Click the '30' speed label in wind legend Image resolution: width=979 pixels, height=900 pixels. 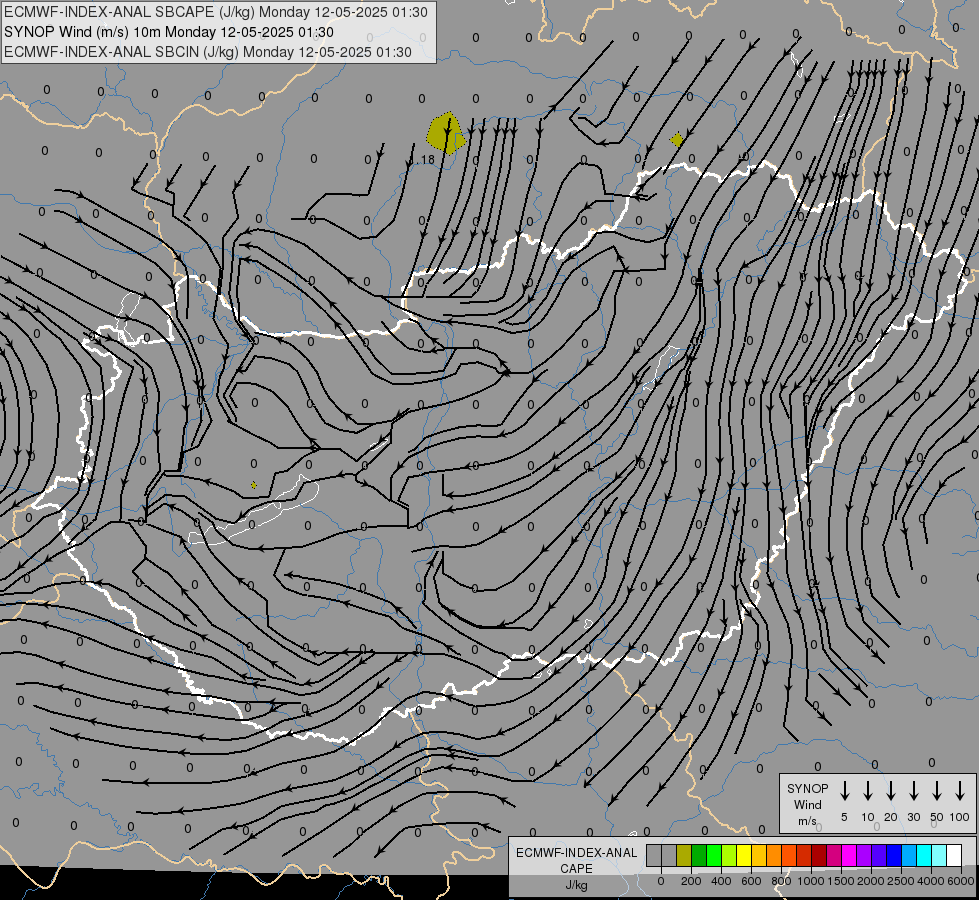(913, 817)
